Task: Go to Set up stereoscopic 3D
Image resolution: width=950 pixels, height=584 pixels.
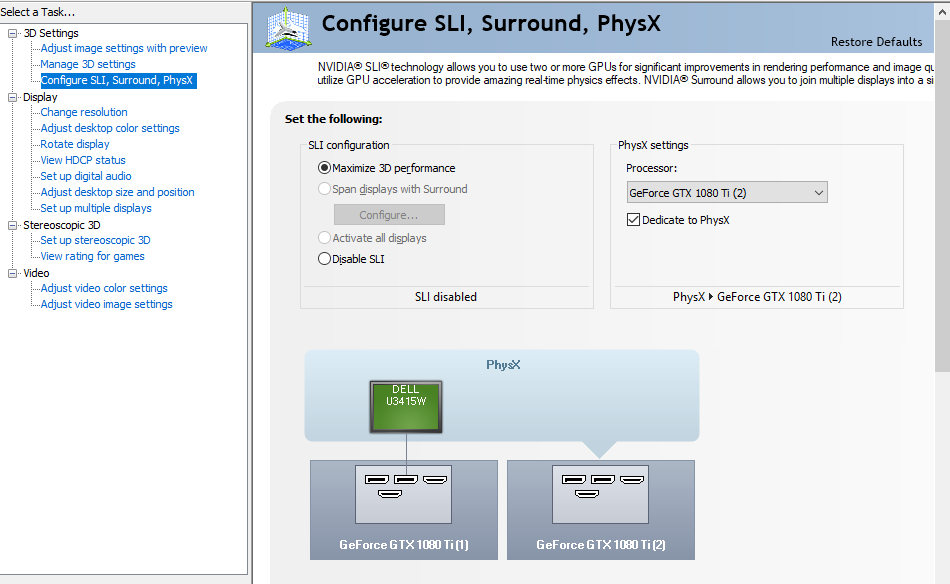Action: [x=95, y=241]
